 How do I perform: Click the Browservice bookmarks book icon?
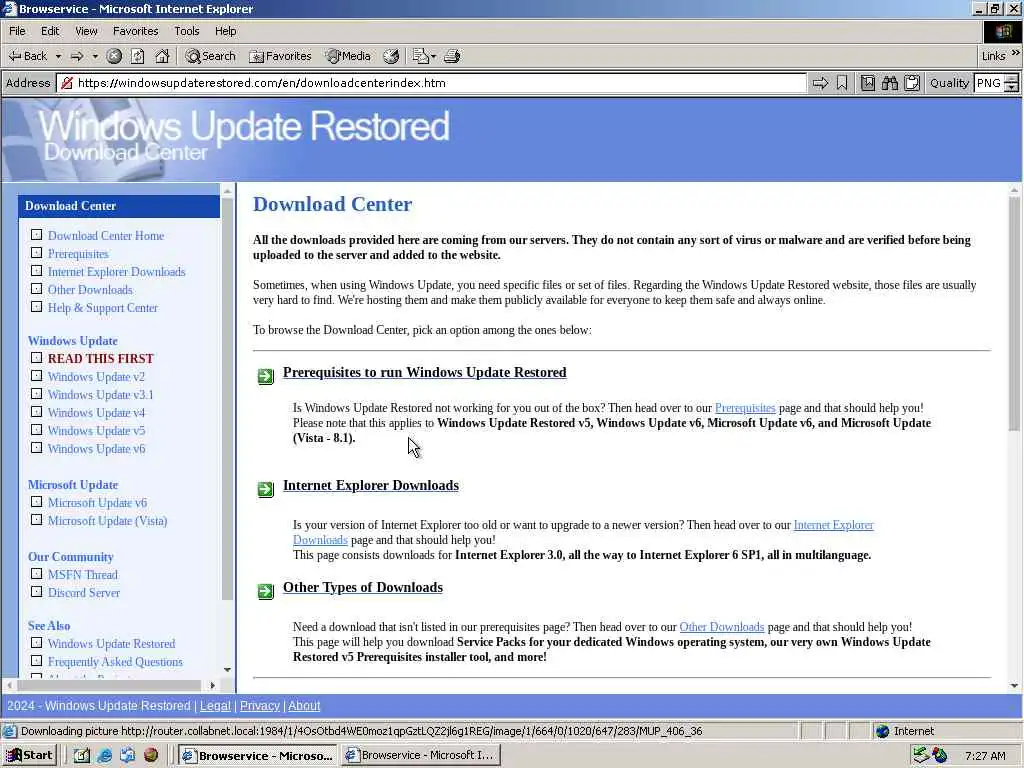click(867, 83)
